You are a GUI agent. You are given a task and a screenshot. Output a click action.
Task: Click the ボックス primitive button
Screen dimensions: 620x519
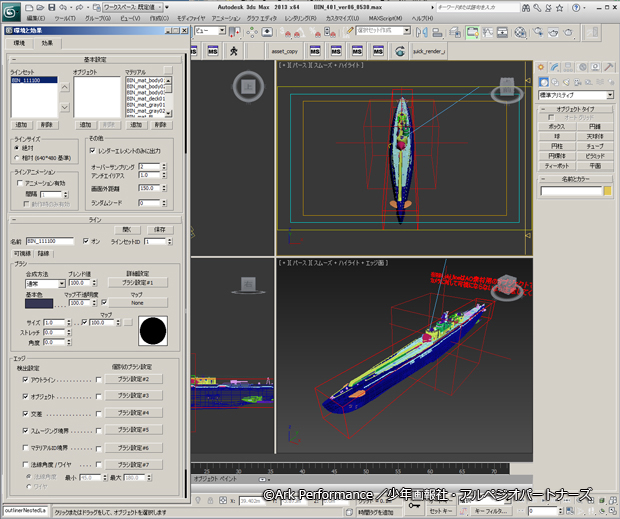tap(557, 126)
